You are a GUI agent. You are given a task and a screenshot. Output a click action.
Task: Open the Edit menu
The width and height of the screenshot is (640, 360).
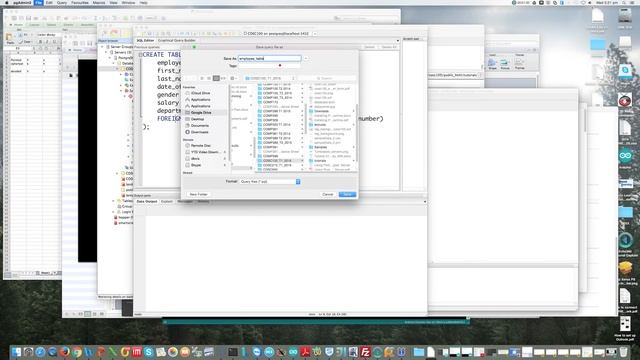coord(49,2)
